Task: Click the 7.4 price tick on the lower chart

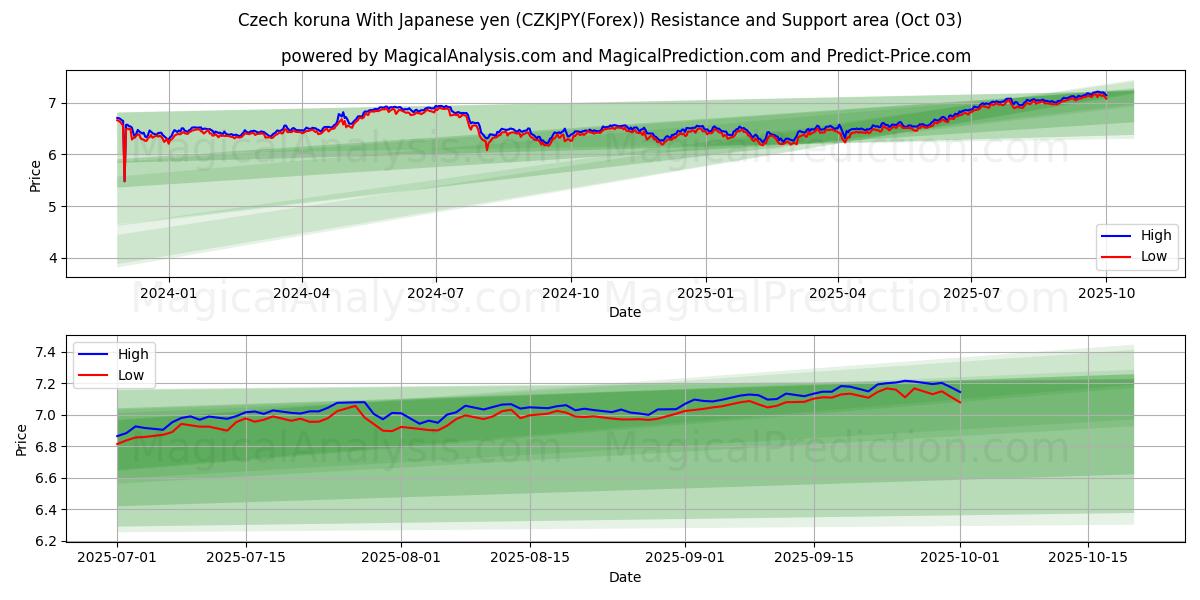Action: [45, 352]
